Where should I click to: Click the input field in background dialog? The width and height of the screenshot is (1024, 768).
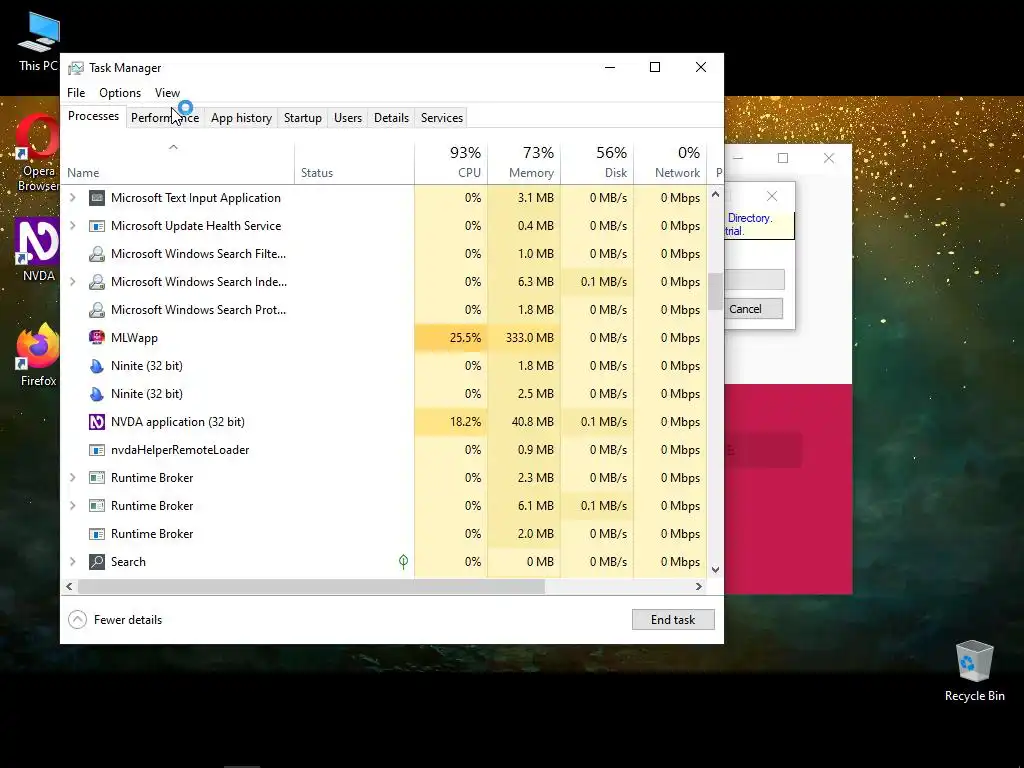(754, 280)
